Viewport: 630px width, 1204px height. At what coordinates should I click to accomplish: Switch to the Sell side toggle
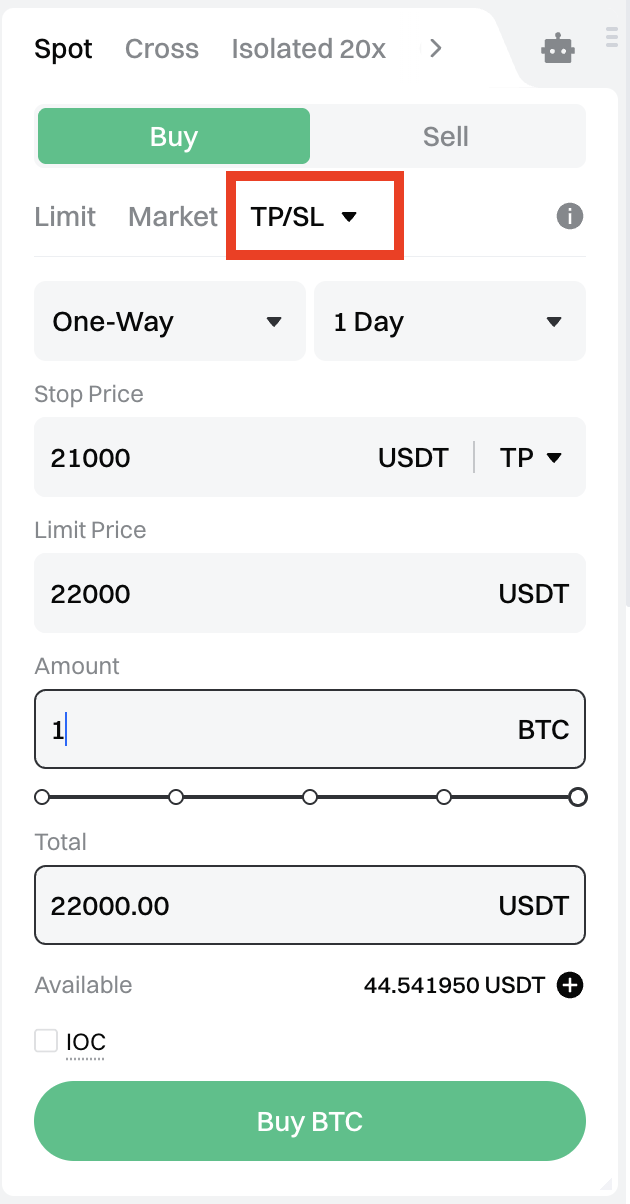[445, 137]
